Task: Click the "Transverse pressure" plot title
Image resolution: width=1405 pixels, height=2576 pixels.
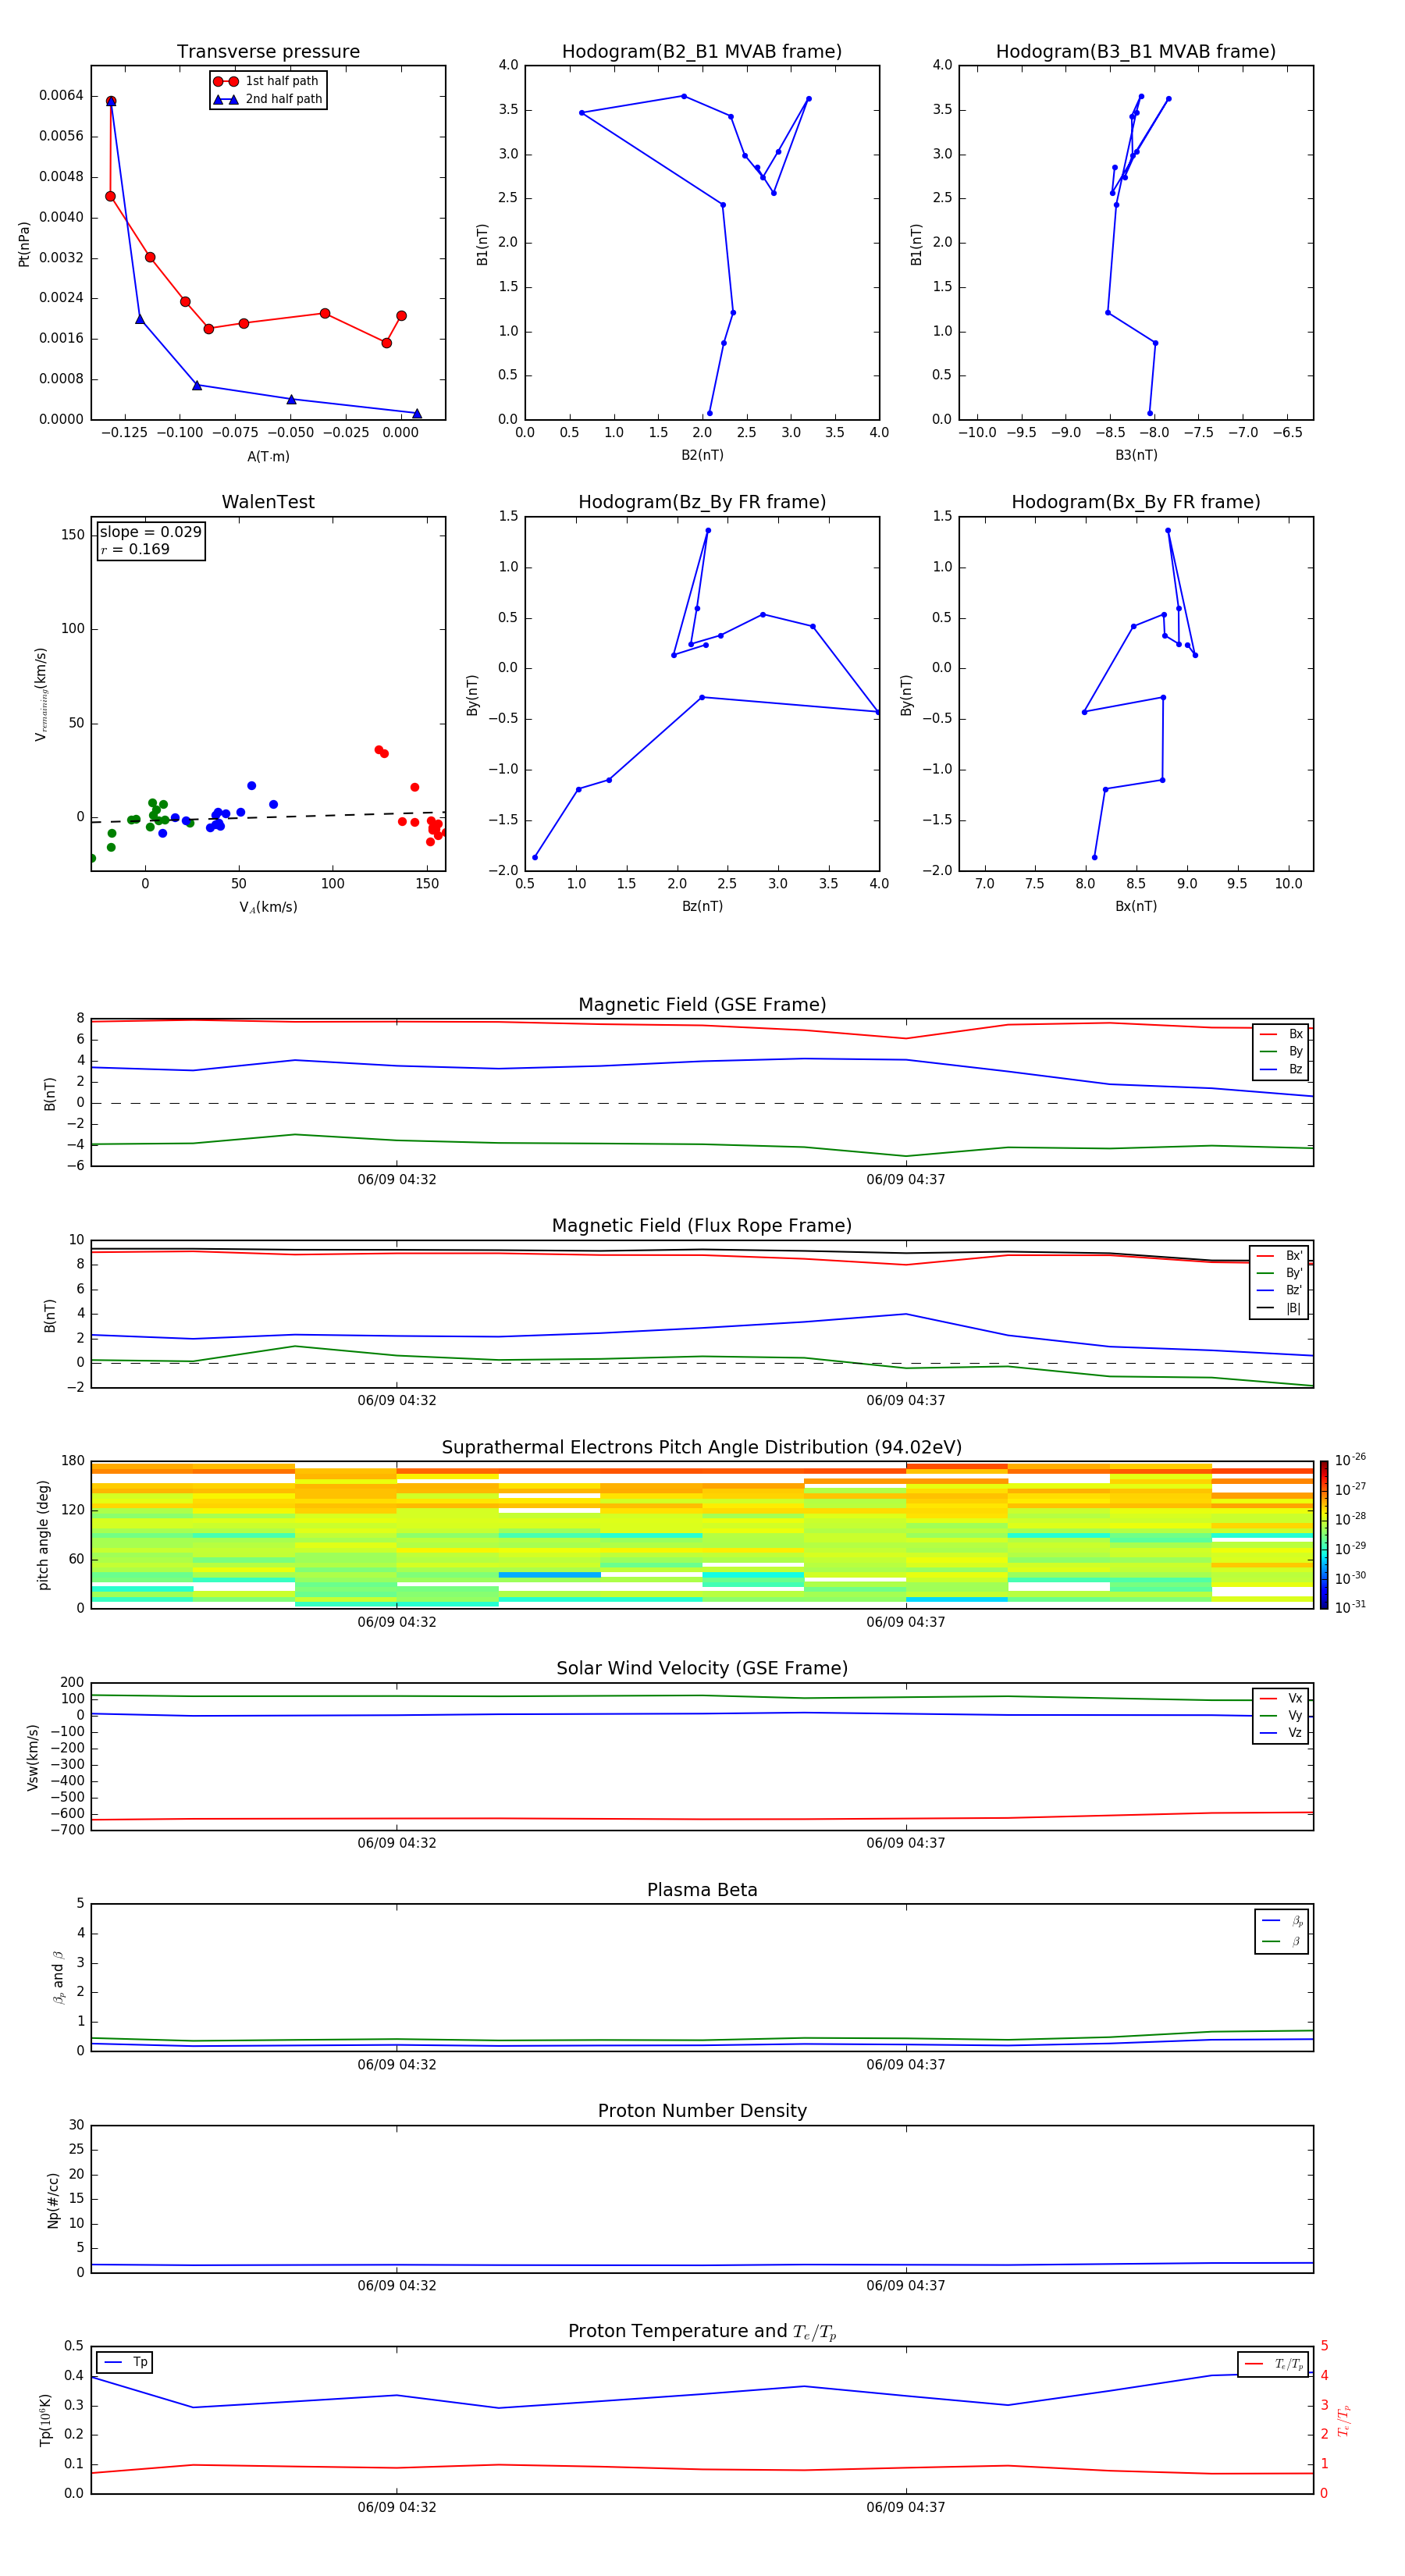Action: 268,52
